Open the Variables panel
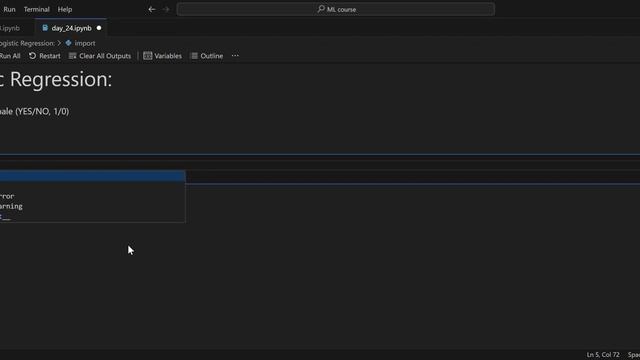 click(x=162, y=56)
